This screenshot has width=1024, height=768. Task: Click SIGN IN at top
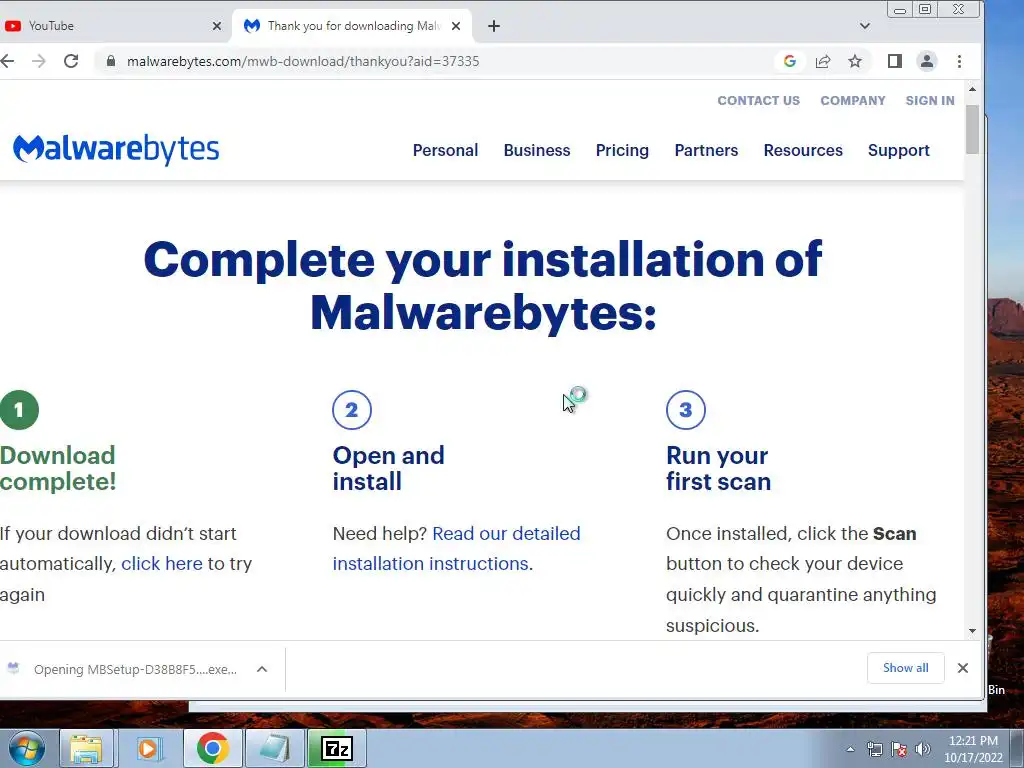930,101
